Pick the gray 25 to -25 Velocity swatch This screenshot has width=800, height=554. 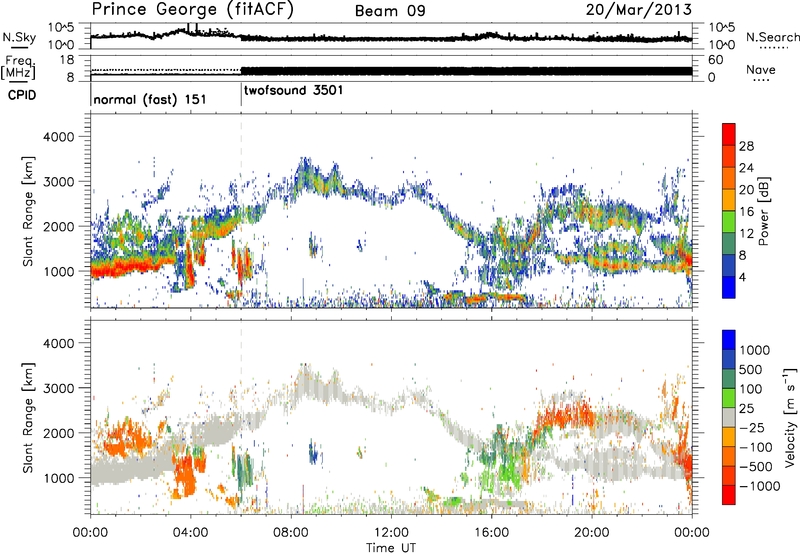click(729, 417)
